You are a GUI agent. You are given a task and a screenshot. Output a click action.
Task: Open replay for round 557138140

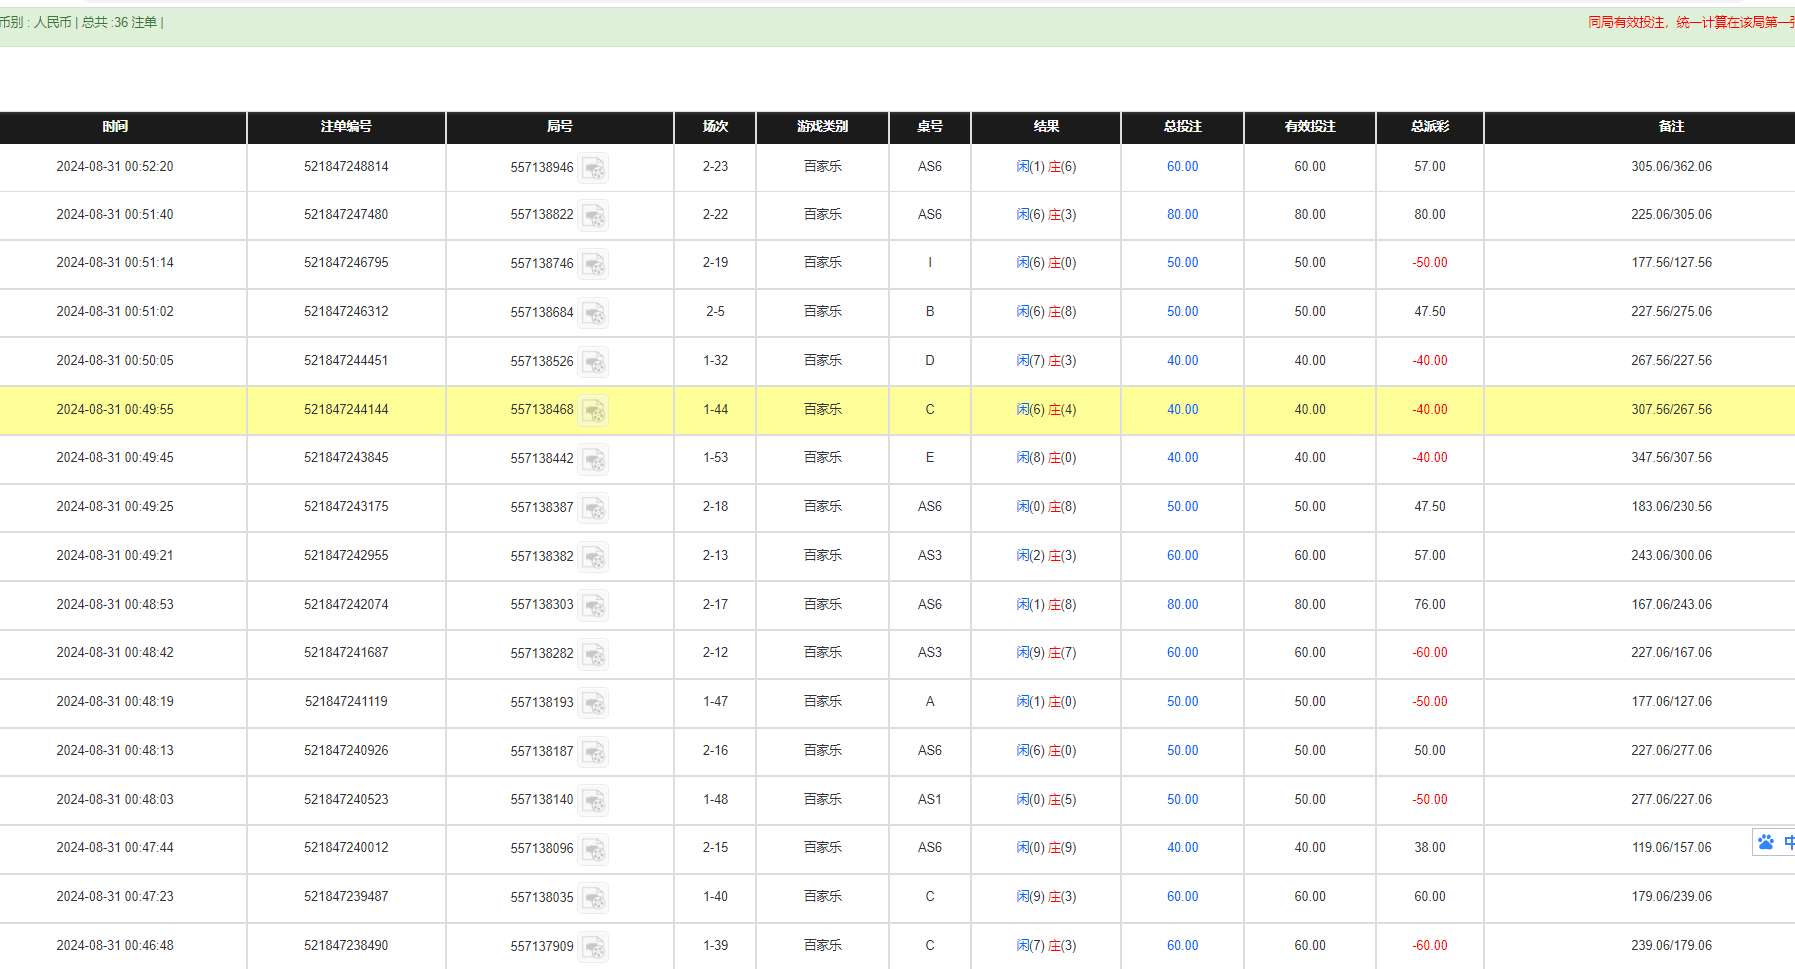click(593, 800)
